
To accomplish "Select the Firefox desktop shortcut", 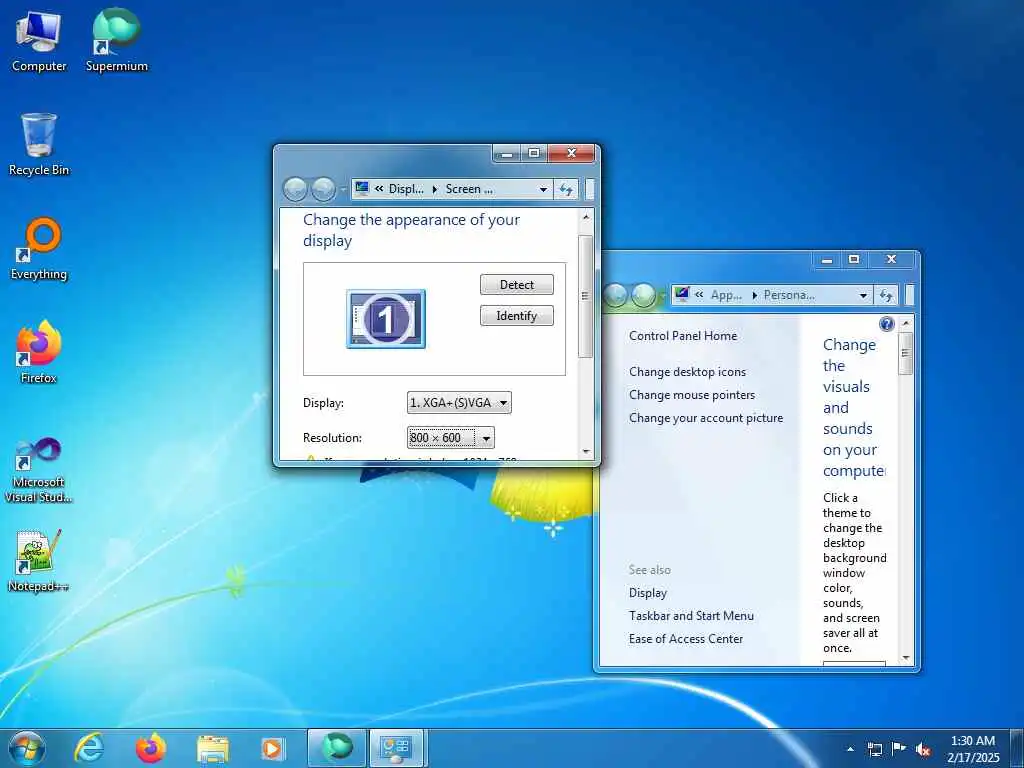I will [39, 353].
